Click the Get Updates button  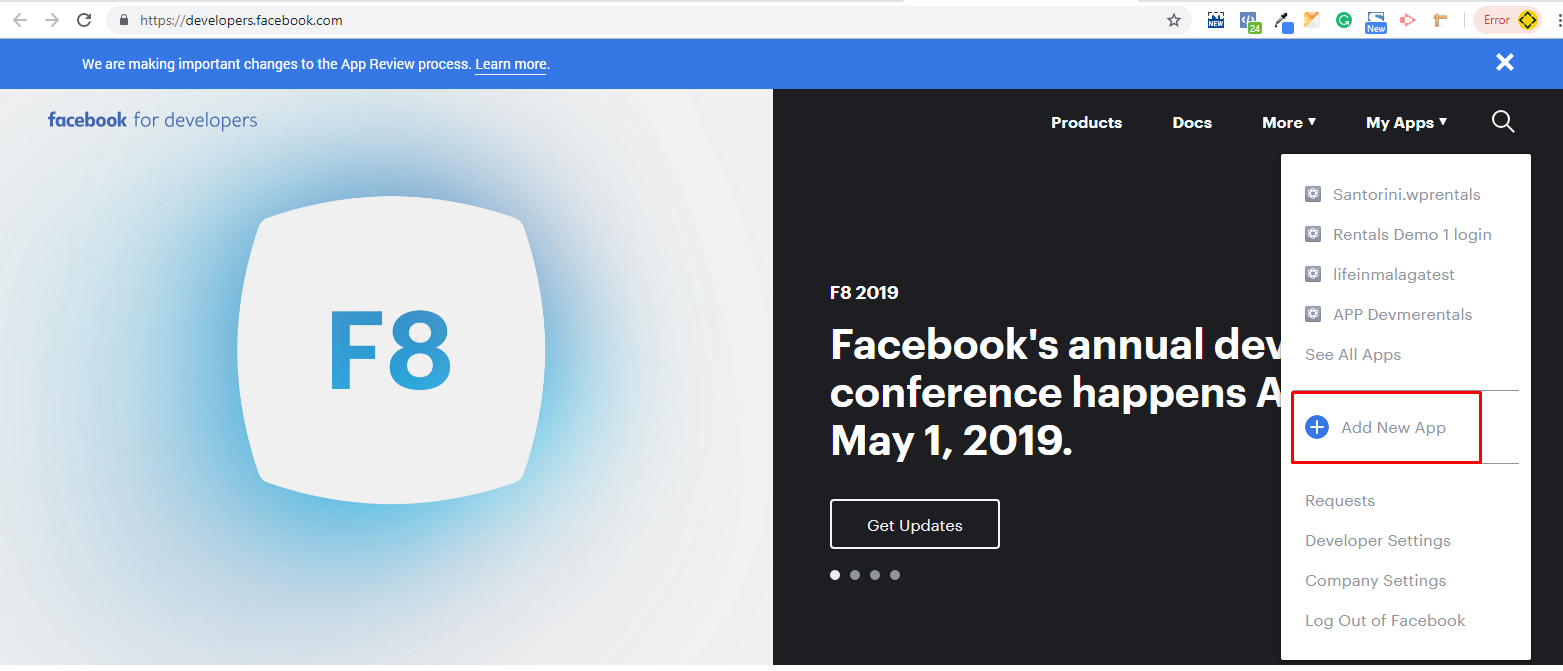point(914,524)
